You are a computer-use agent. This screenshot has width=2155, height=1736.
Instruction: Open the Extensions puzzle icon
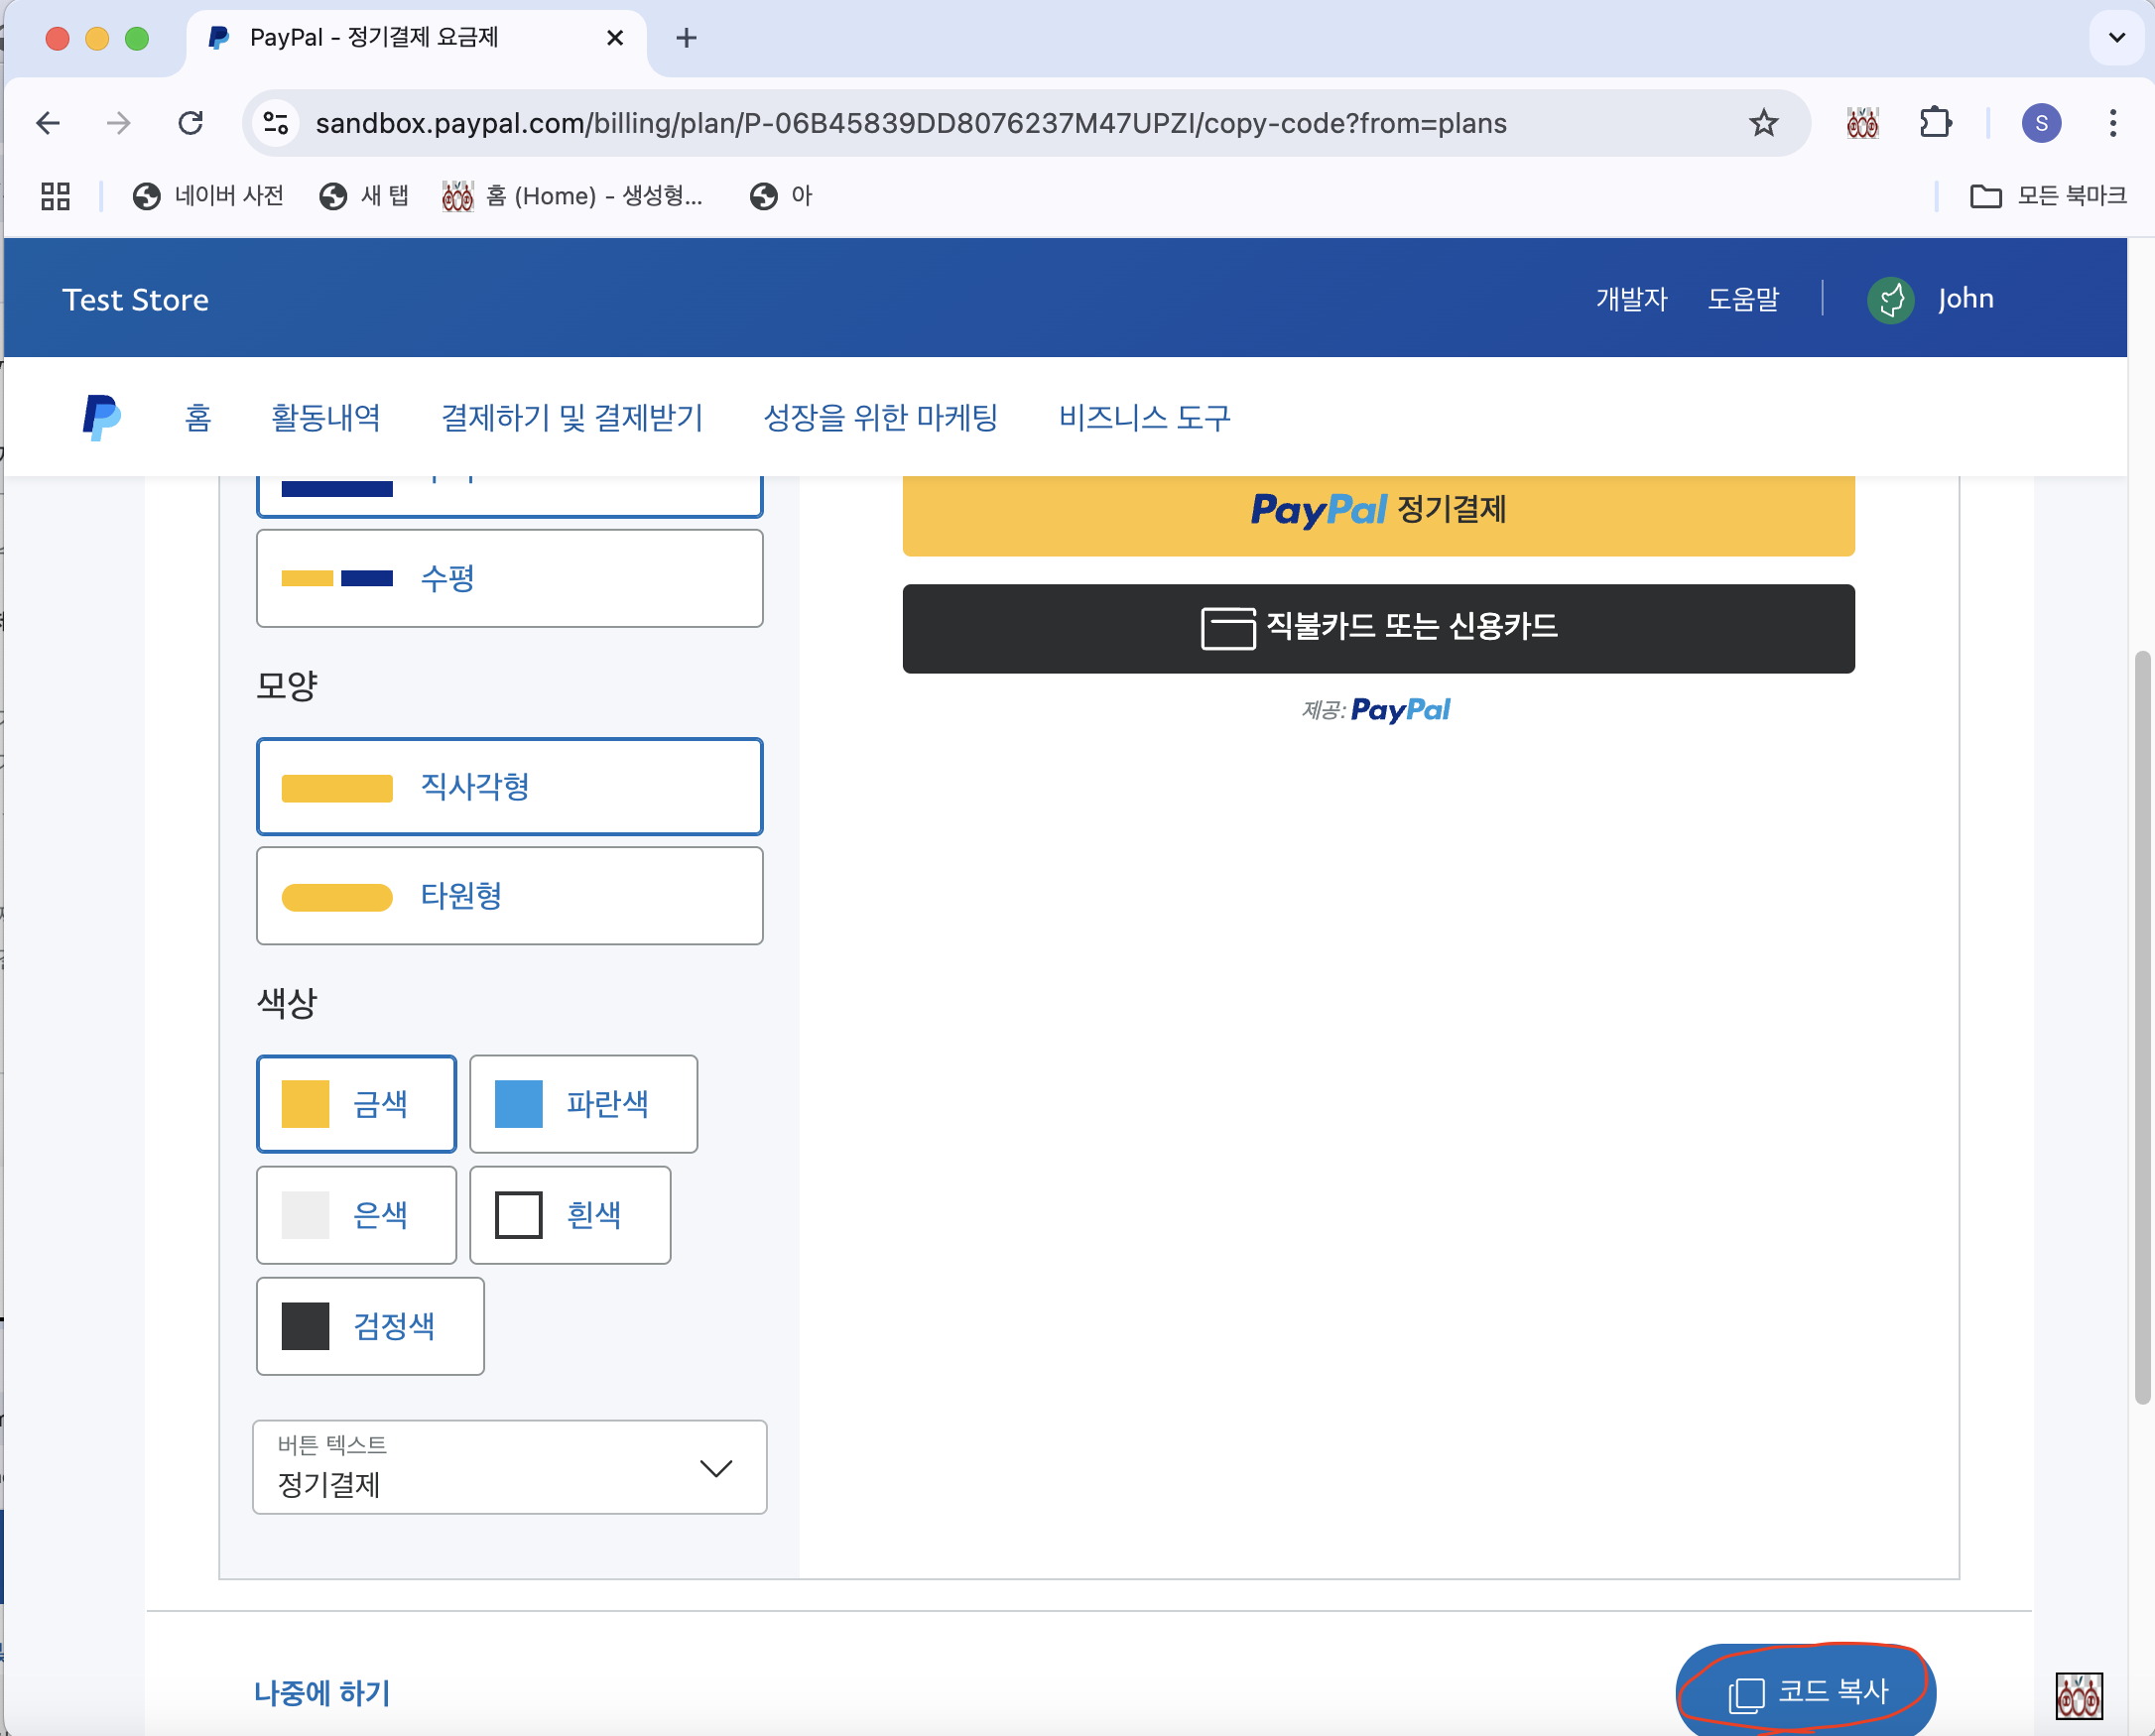click(1936, 123)
